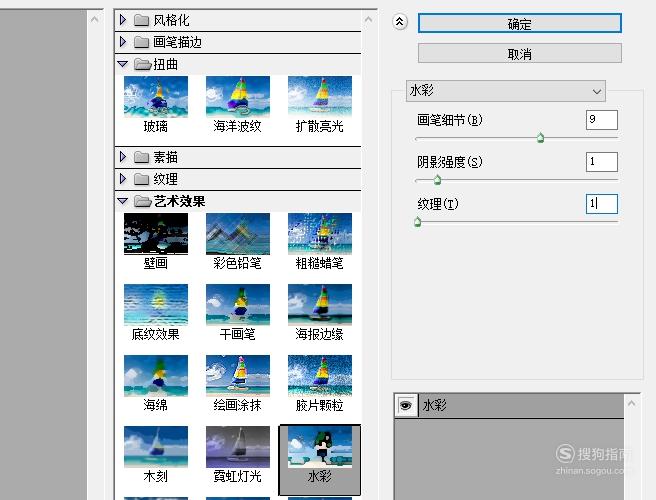
Task: Choose the 壁画 filter thumbnail
Action: tap(156, 234)
